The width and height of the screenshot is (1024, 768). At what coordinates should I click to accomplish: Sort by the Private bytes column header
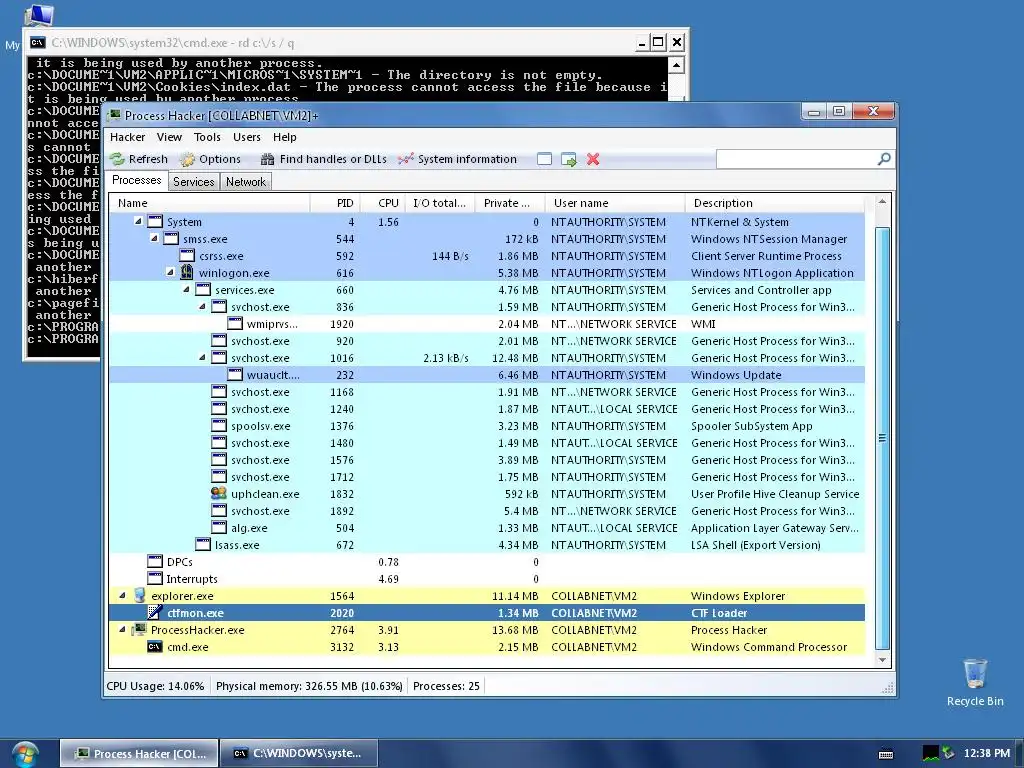coord(510,203)
